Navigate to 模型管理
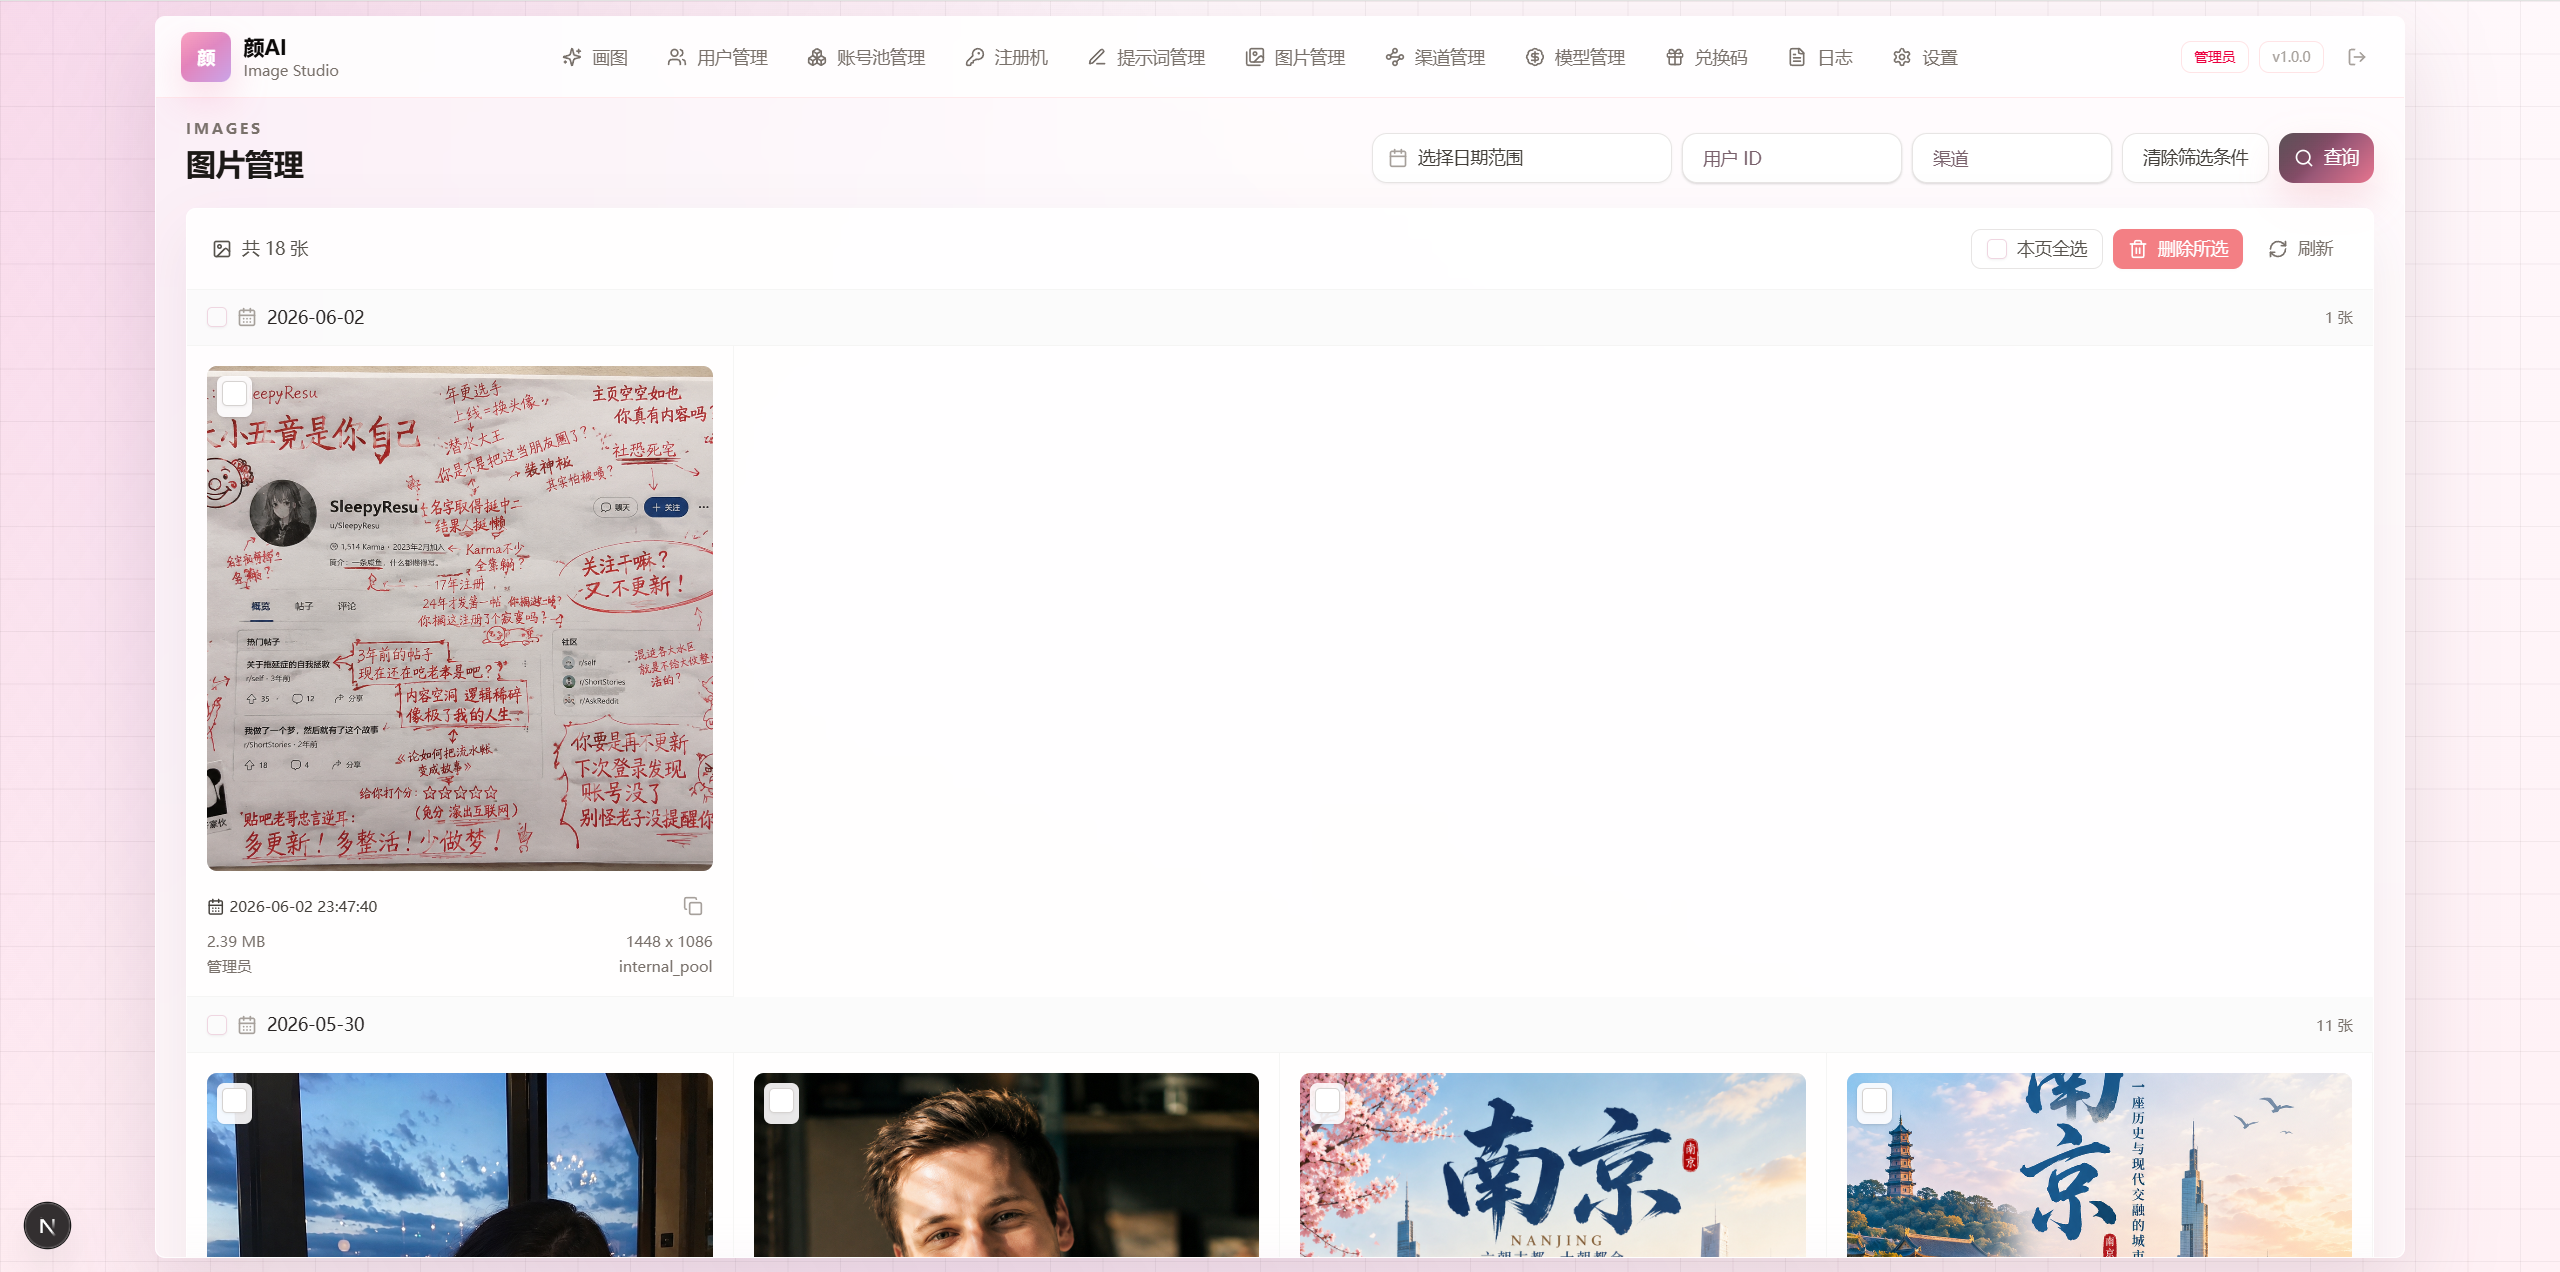This screenshot has height=1272, width=2560. point(1576,57)
